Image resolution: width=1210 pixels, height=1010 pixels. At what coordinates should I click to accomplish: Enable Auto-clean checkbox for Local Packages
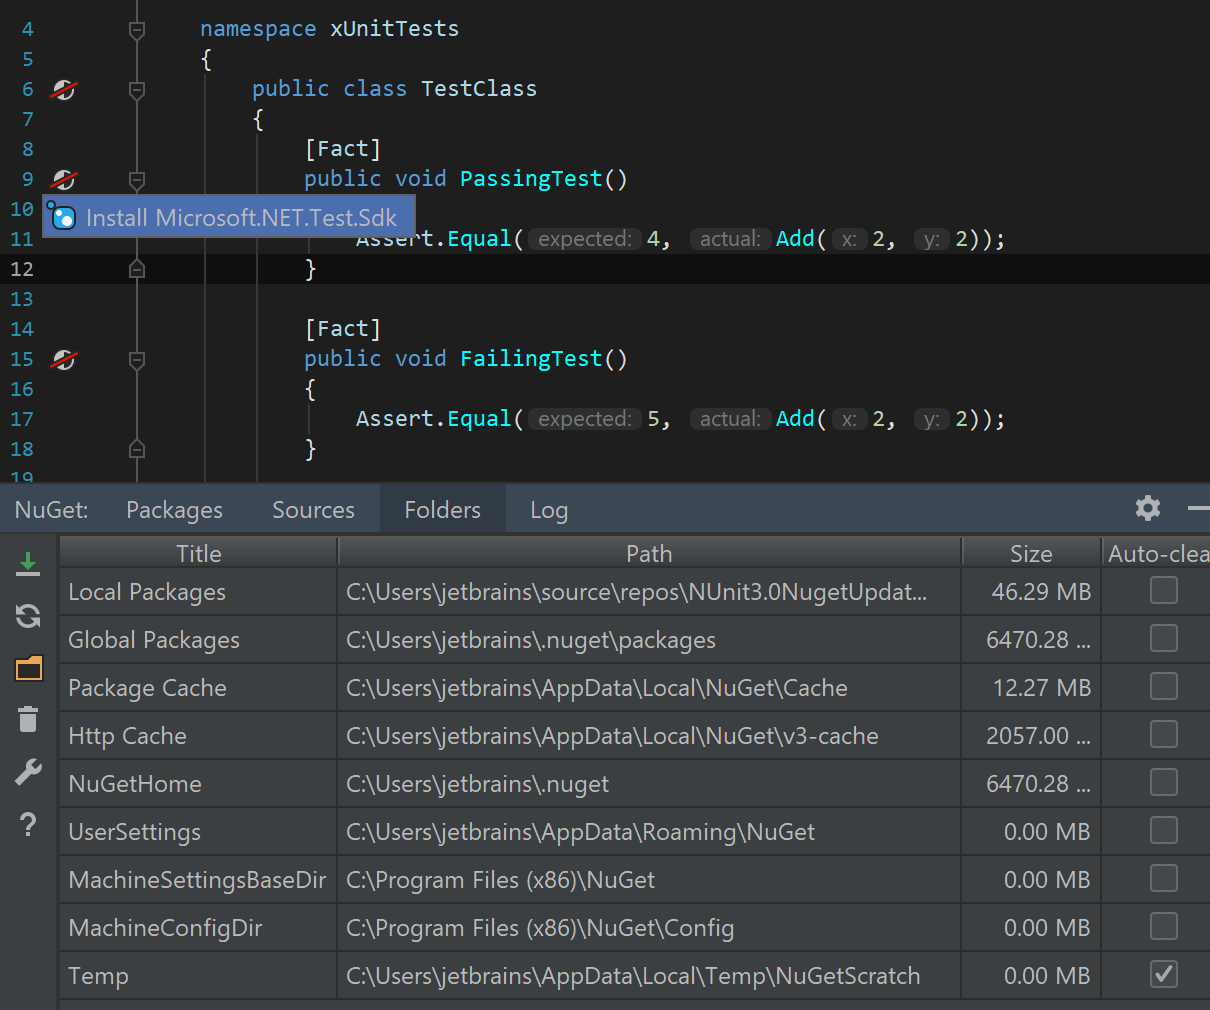point(1163,591)
